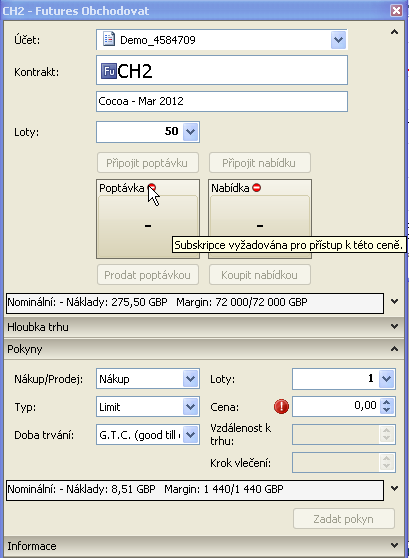Click the Poptávka bid price tile

[x=148, y=219]
